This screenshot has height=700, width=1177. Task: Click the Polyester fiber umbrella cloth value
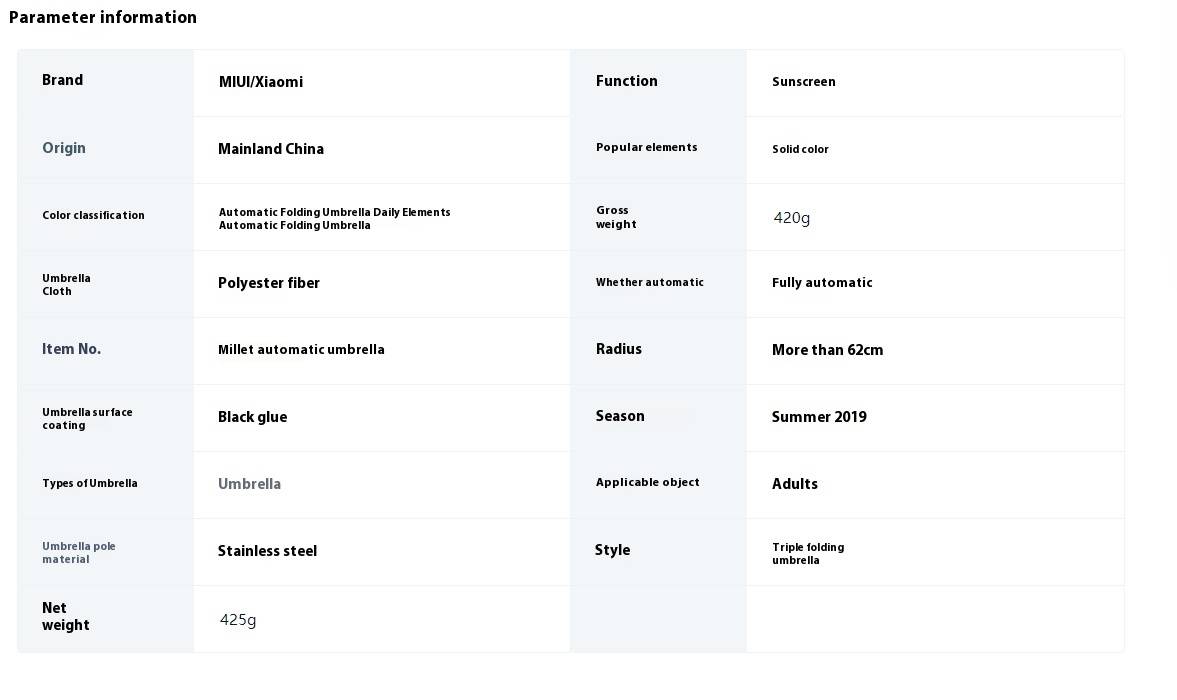(x=269, y=283)
